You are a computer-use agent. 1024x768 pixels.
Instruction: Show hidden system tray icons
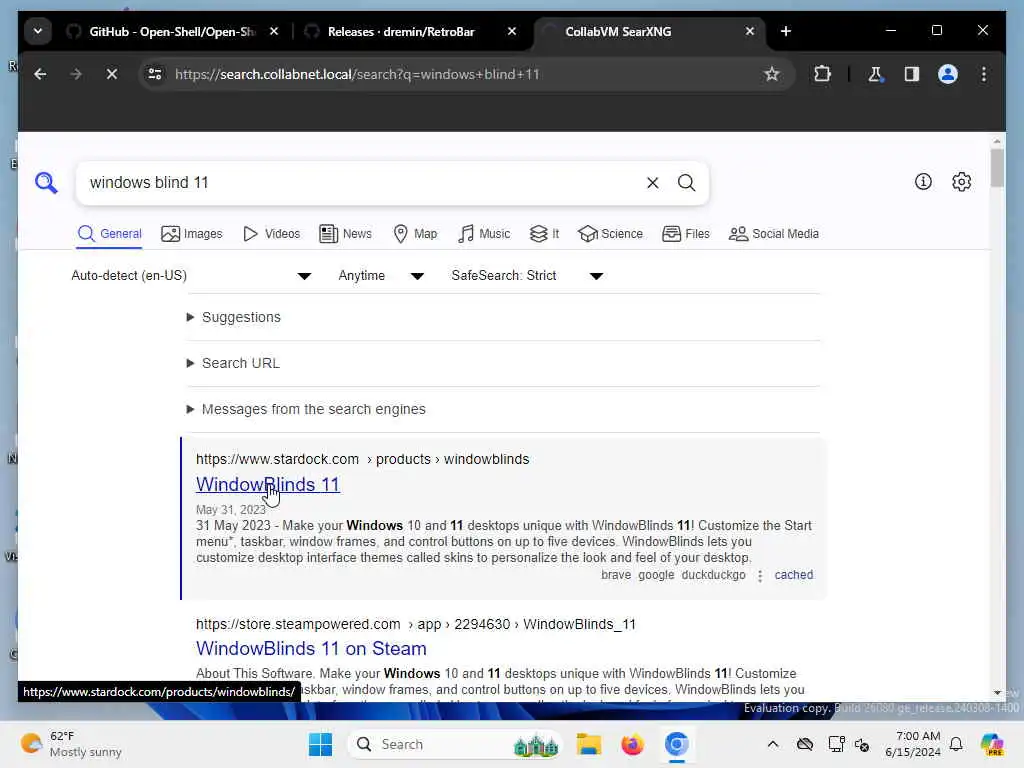coord(773,744)
